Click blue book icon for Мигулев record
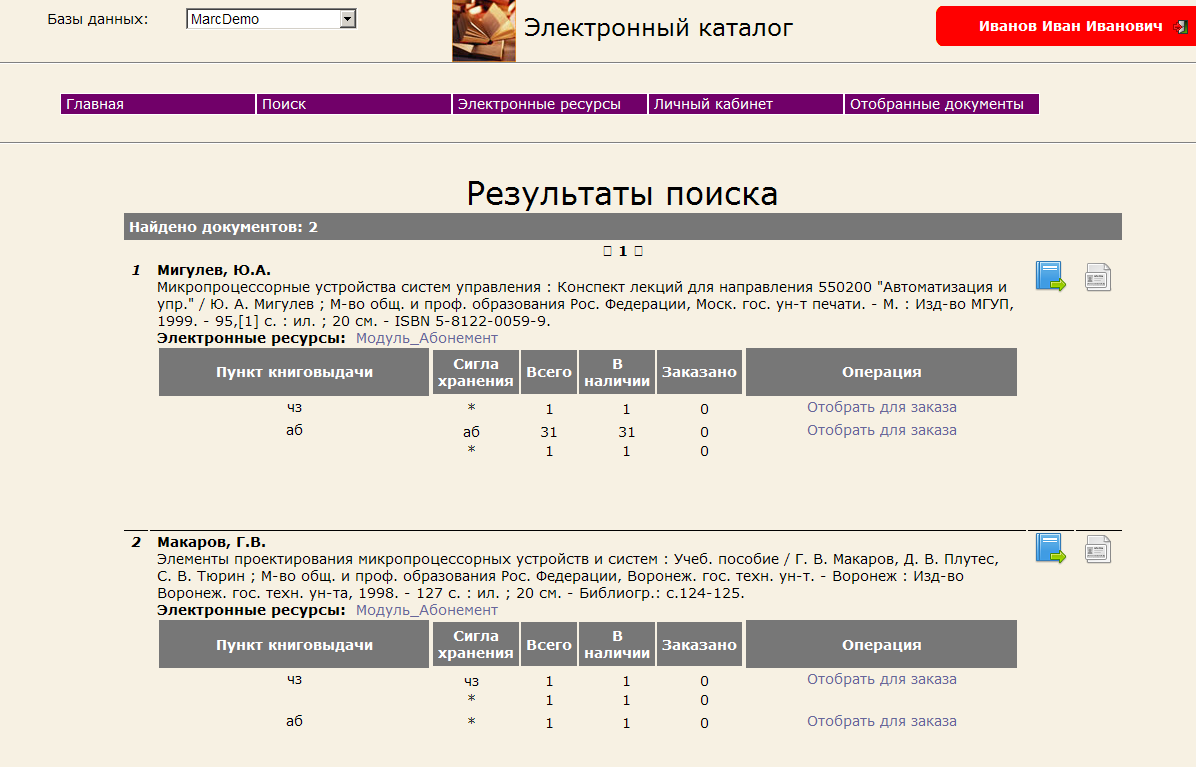 click(x=1050, y=276)
